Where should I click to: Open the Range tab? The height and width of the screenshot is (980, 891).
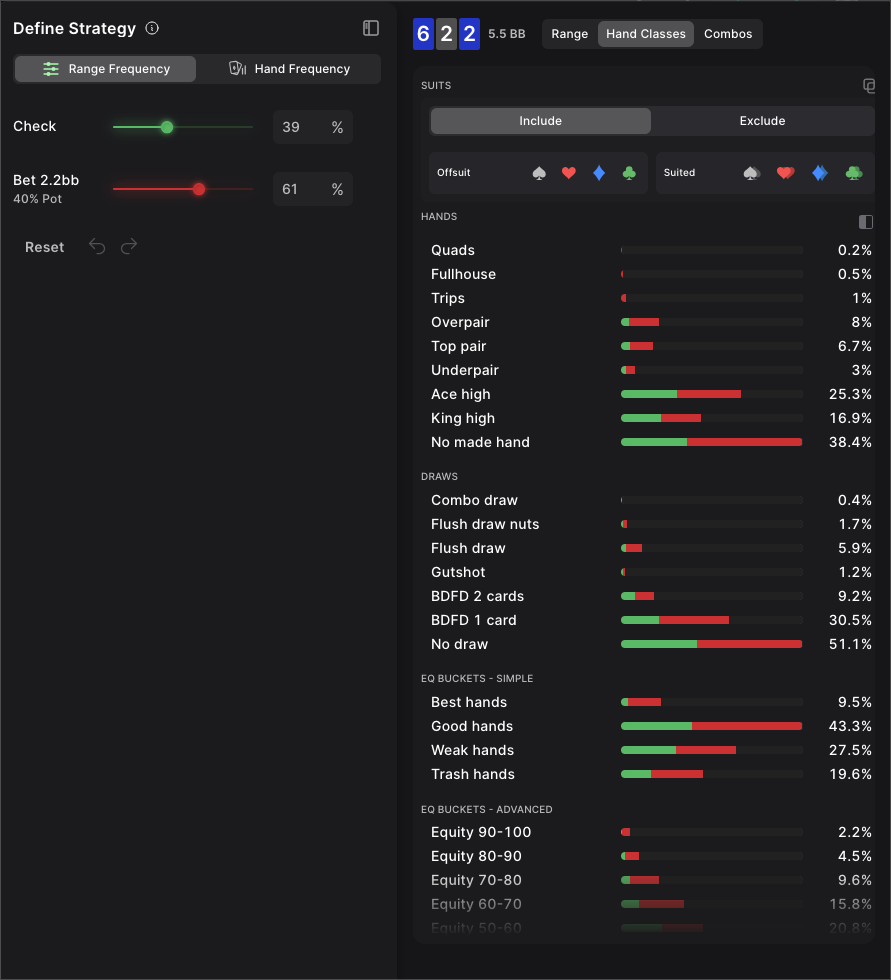[x=568, y=33]
